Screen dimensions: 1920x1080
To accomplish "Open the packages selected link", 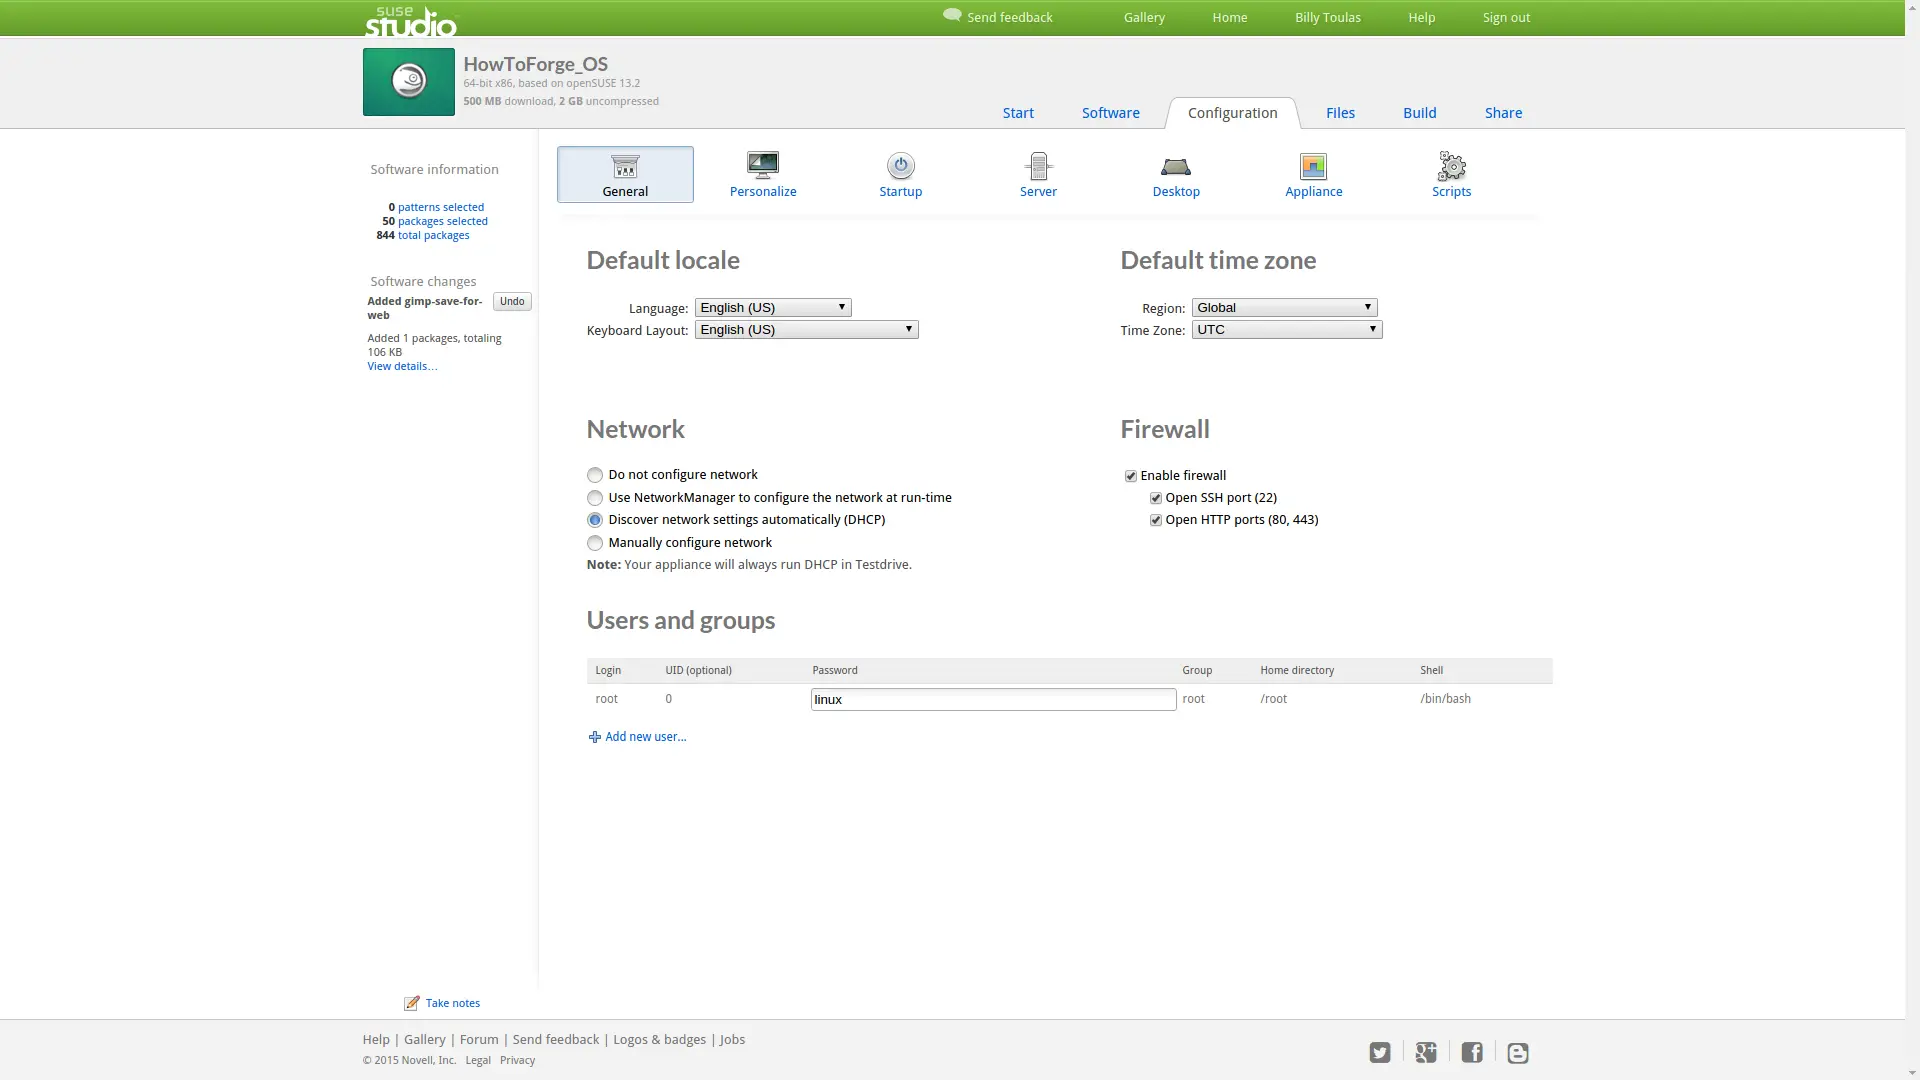I will coord(443,221).
